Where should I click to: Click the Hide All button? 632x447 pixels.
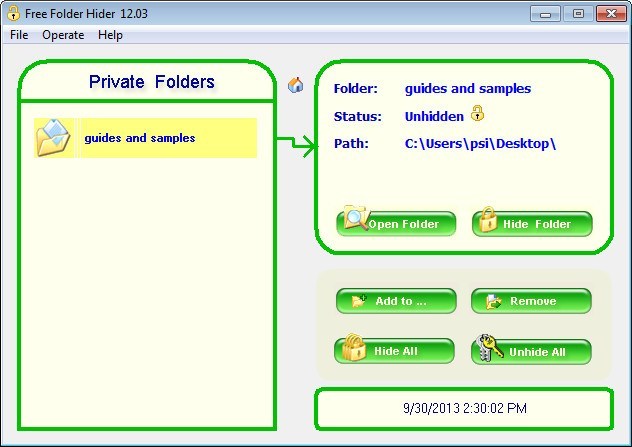[x=394, y=351]
